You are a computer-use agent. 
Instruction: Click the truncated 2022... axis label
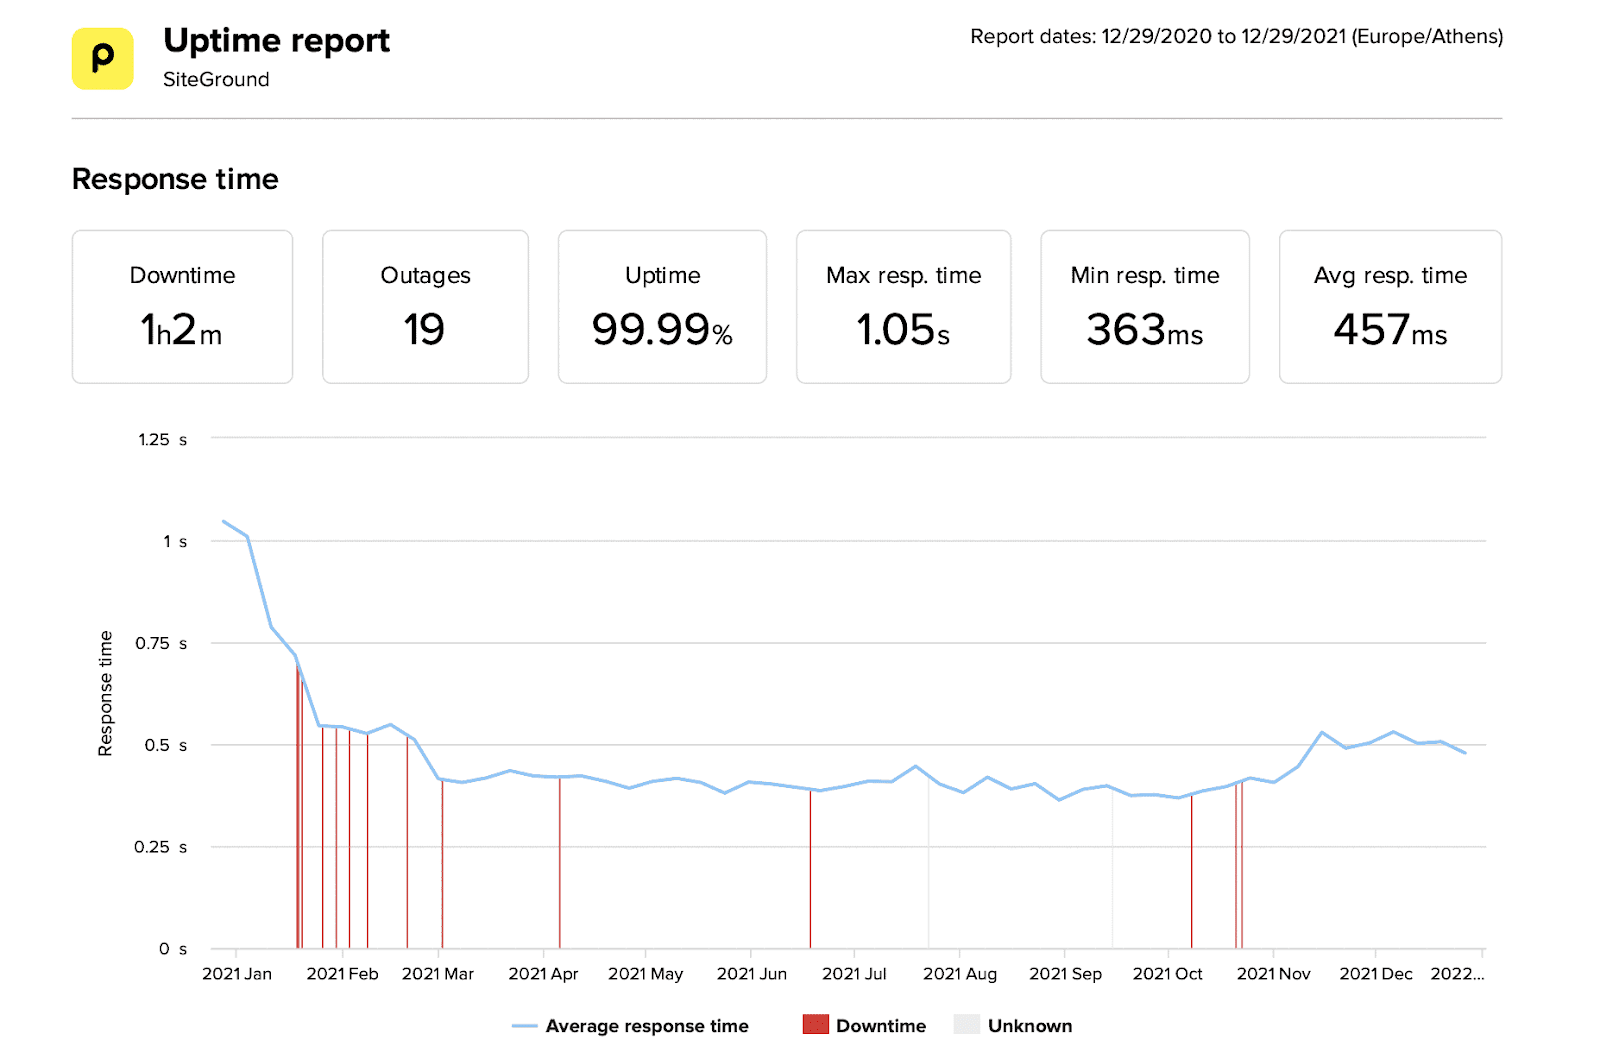1457,974
